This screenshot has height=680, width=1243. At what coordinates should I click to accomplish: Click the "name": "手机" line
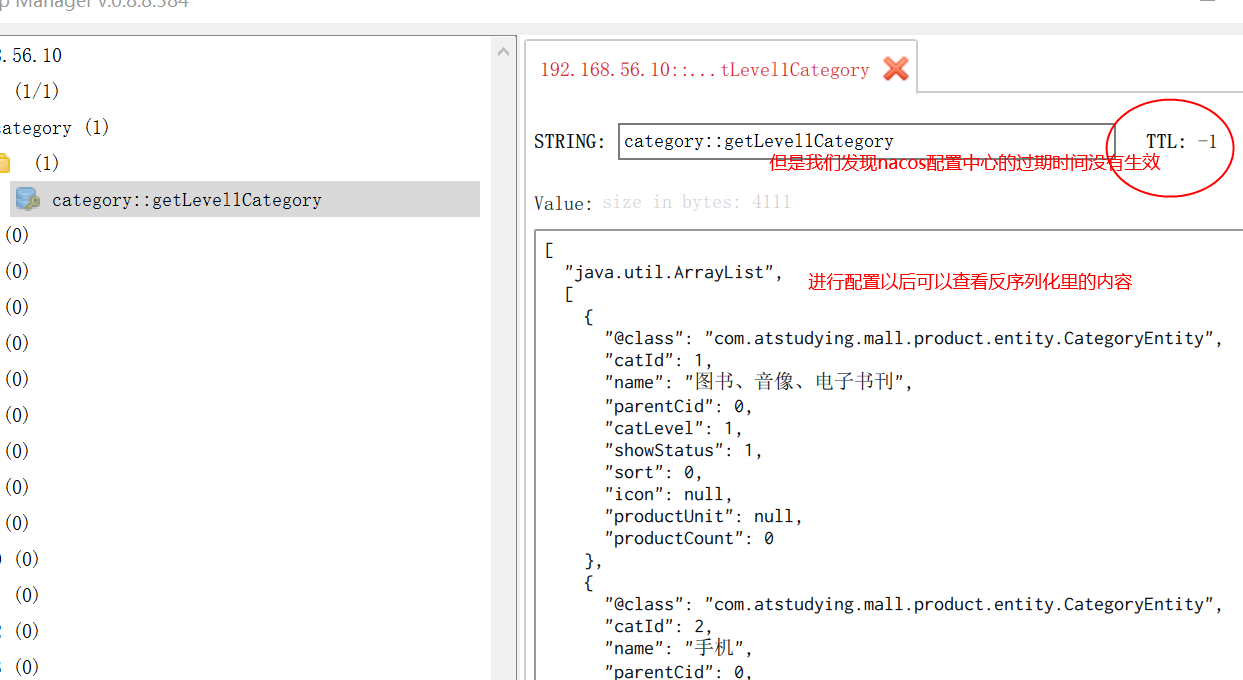tap(678, 648)
